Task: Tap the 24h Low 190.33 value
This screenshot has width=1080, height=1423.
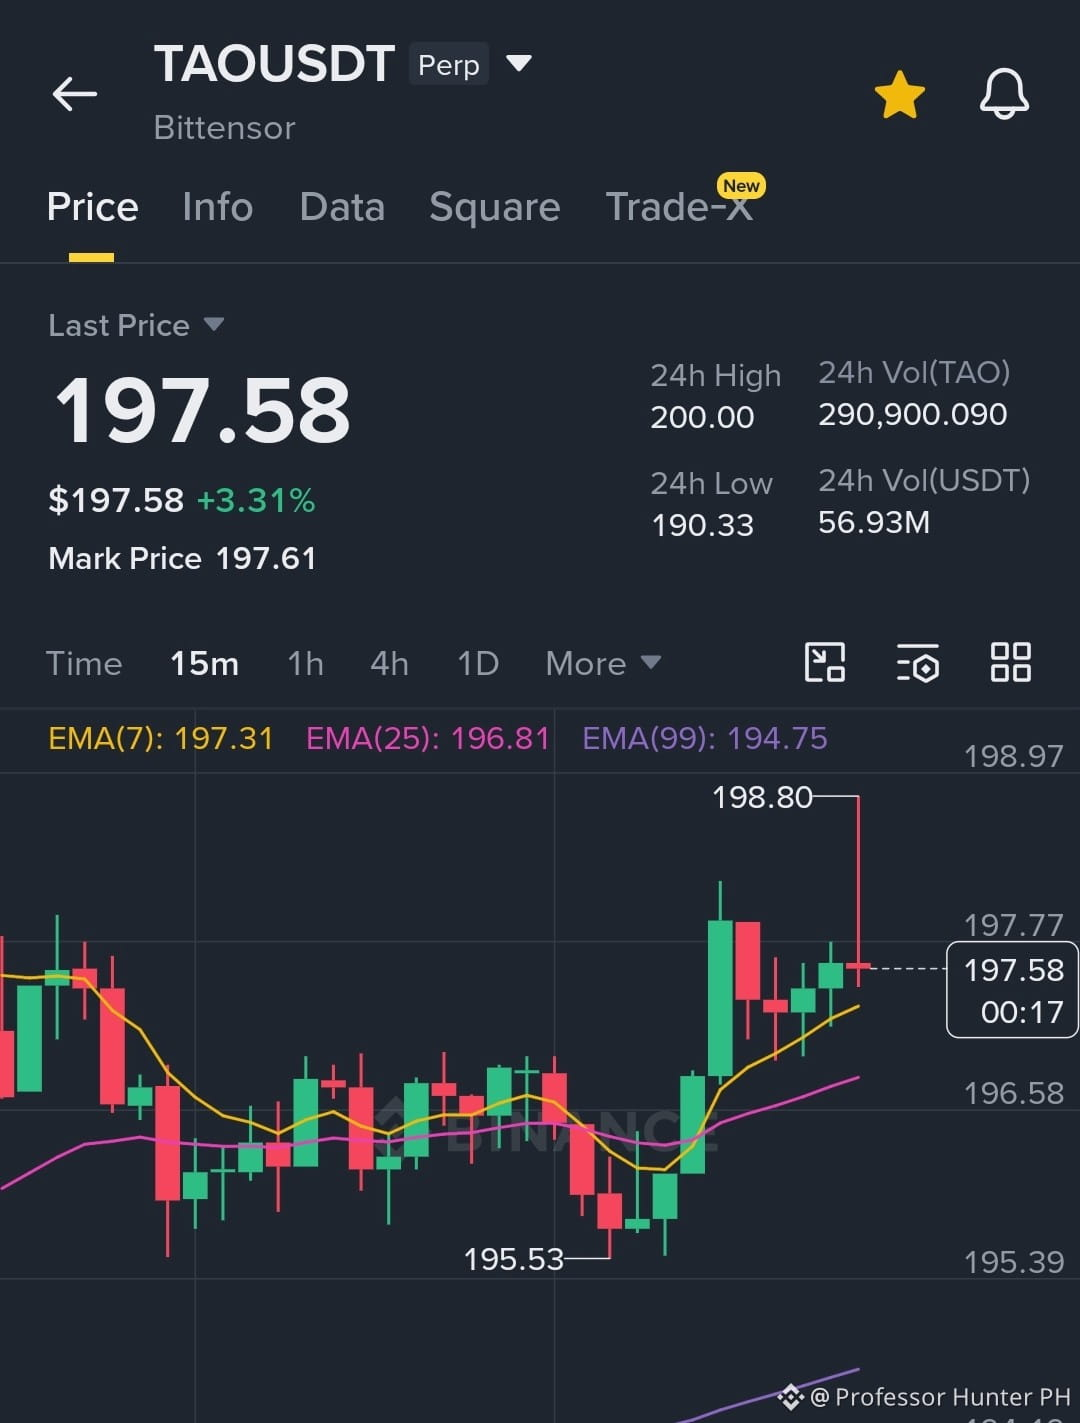Action: click(702, 525)
